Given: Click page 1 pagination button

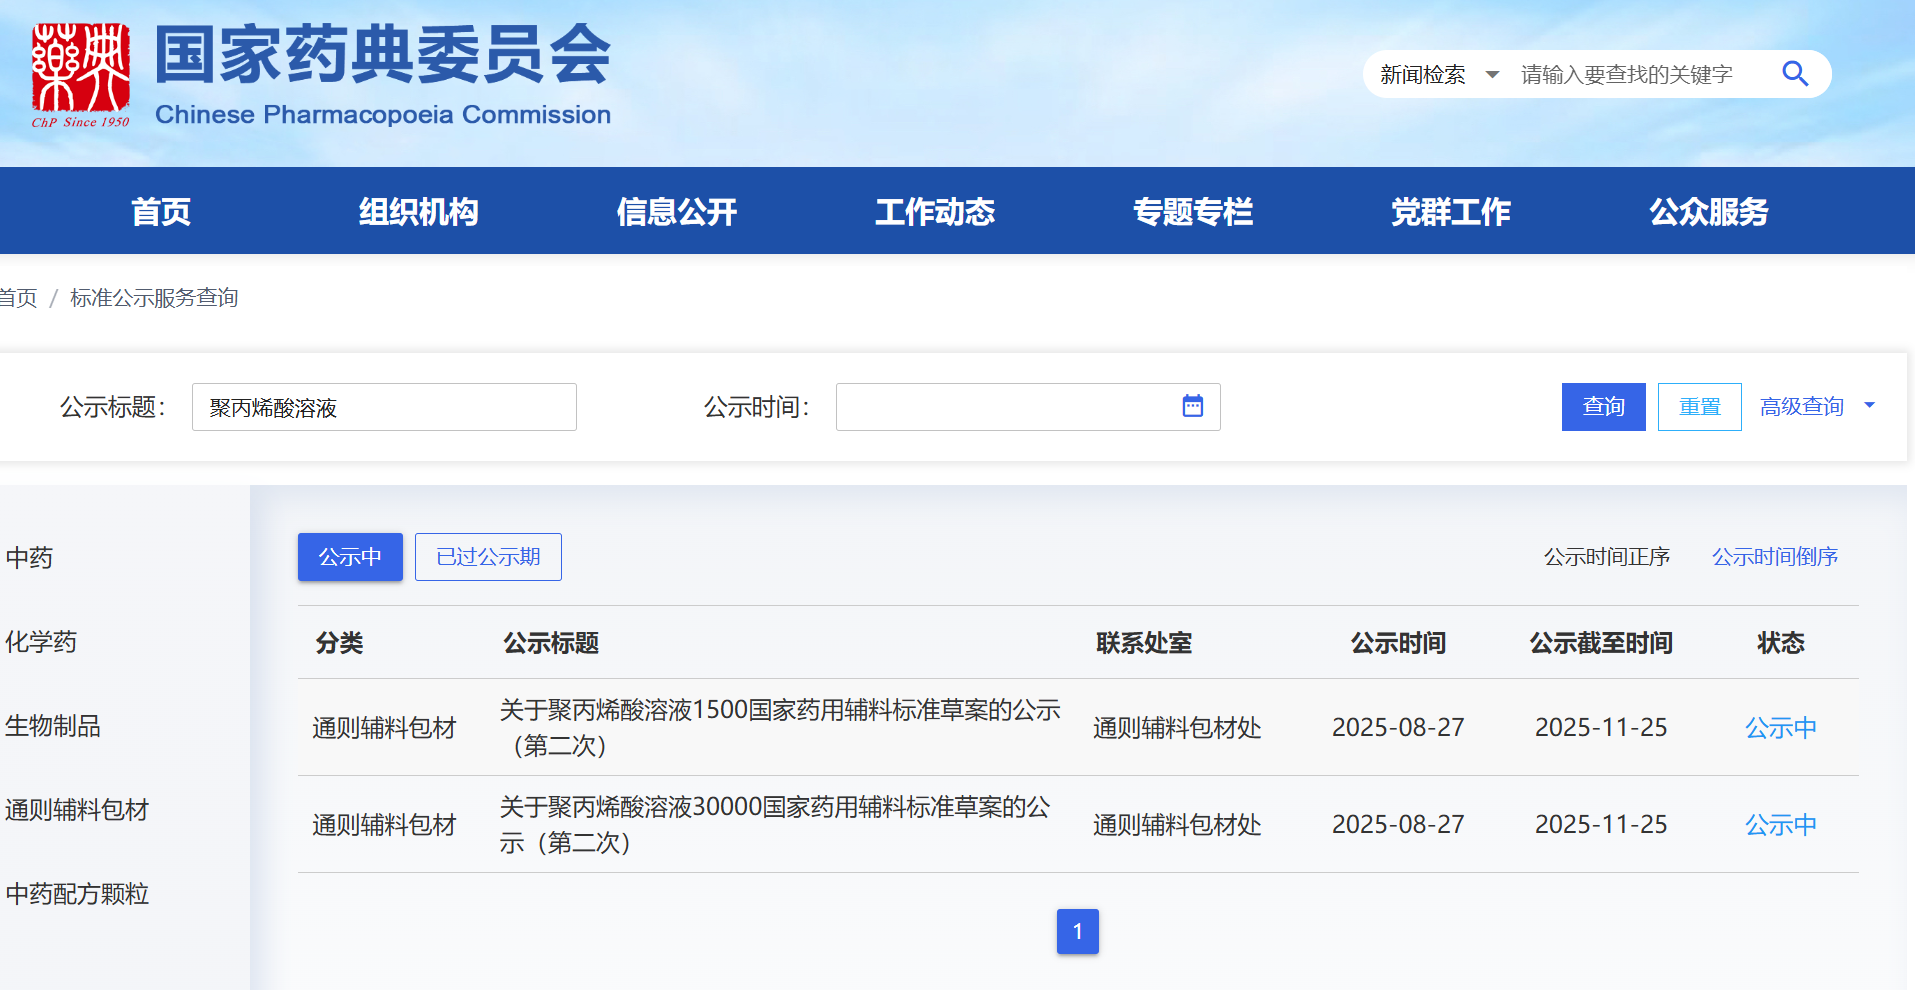Looking at the screenshot, I should click(x=1077, y=931).
